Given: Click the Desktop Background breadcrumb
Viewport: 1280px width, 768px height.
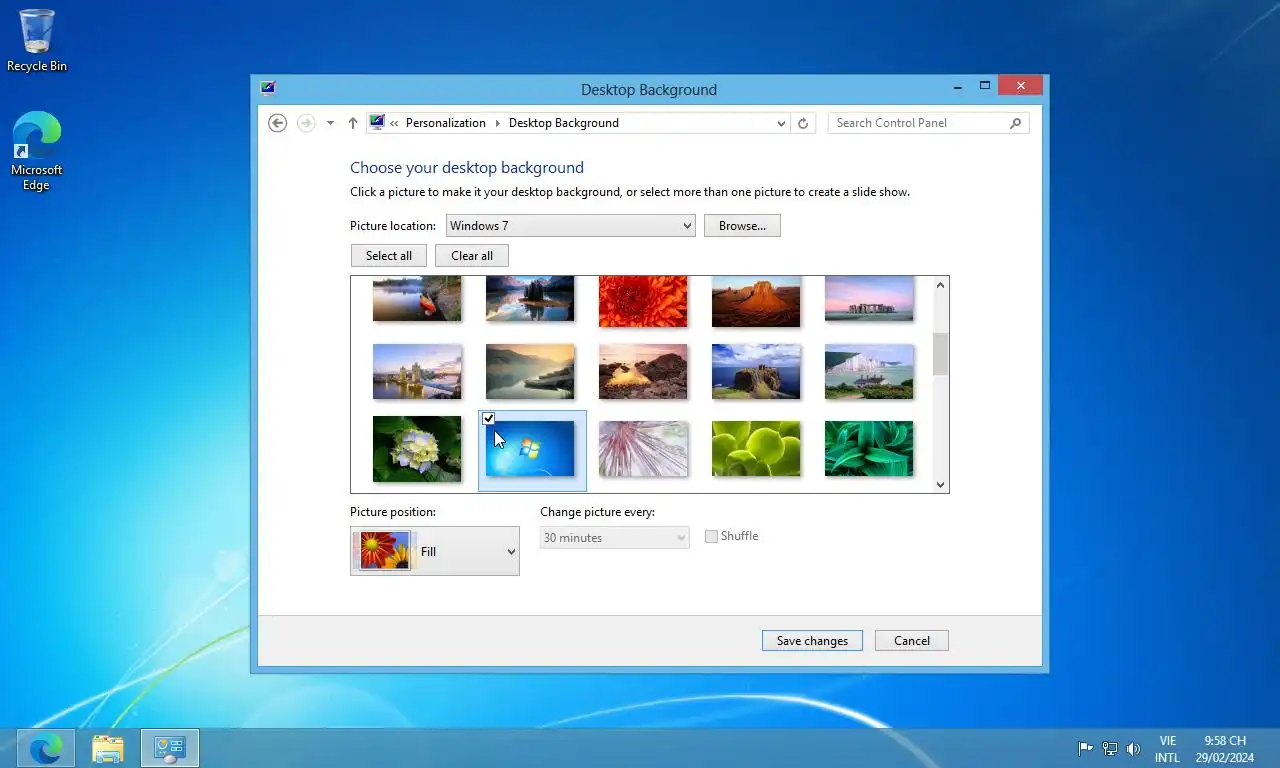Looking at the screenshot, I should (x=564, y=123).
